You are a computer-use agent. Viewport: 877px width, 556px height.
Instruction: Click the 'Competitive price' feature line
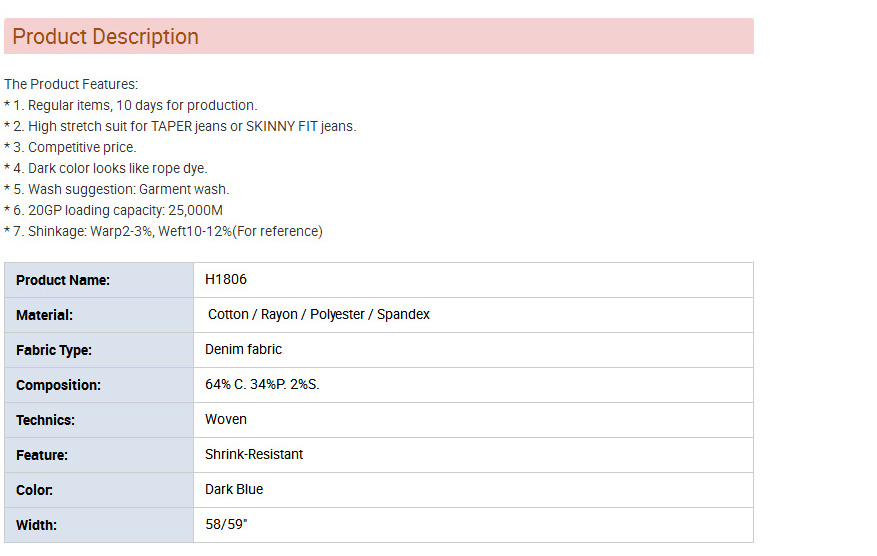pyautogui.click(x=70, y=147)
